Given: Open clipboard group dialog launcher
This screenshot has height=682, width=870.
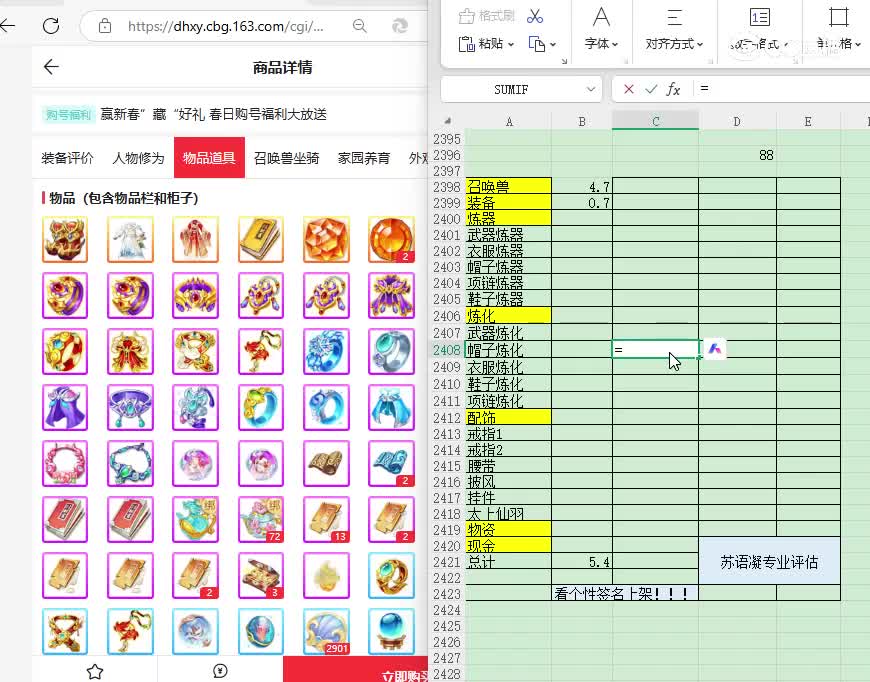Looking at the screenshot, I should click(x=564, y=61).
